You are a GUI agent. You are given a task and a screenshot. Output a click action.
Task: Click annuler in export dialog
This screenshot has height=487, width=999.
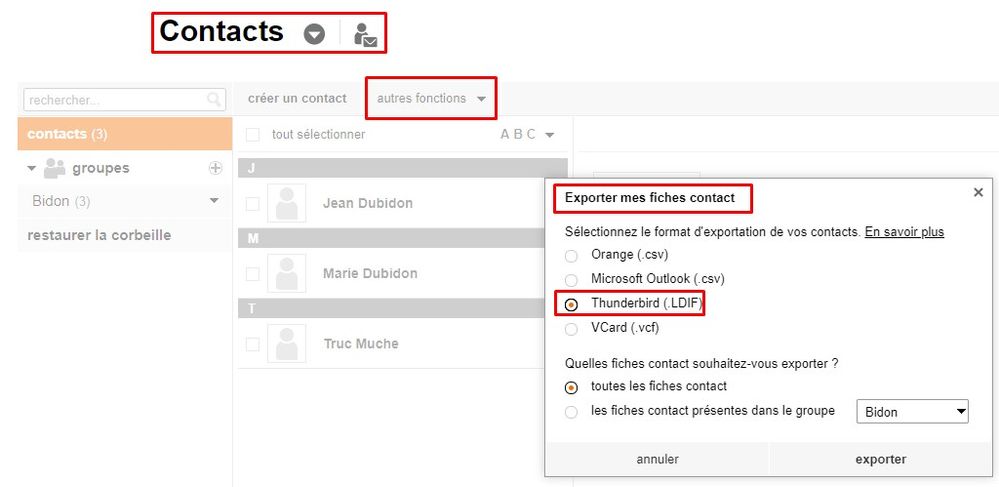coord(658,459)
